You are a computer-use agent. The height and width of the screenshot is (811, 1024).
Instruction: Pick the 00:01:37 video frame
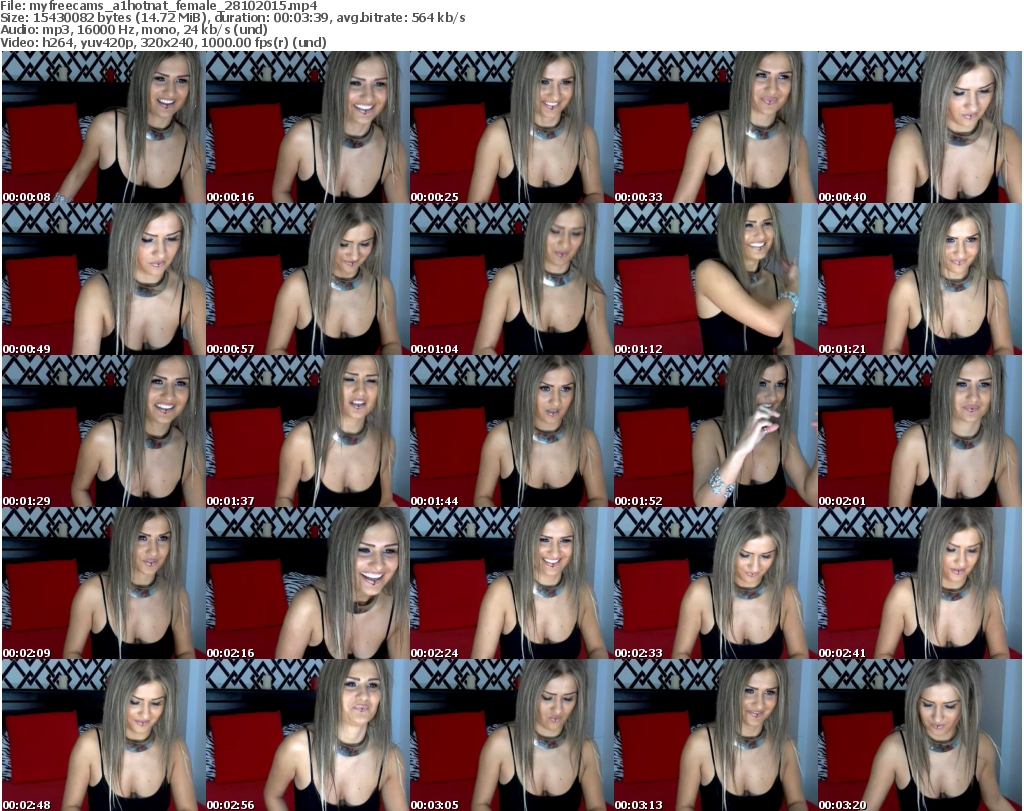tap(308, 432)
